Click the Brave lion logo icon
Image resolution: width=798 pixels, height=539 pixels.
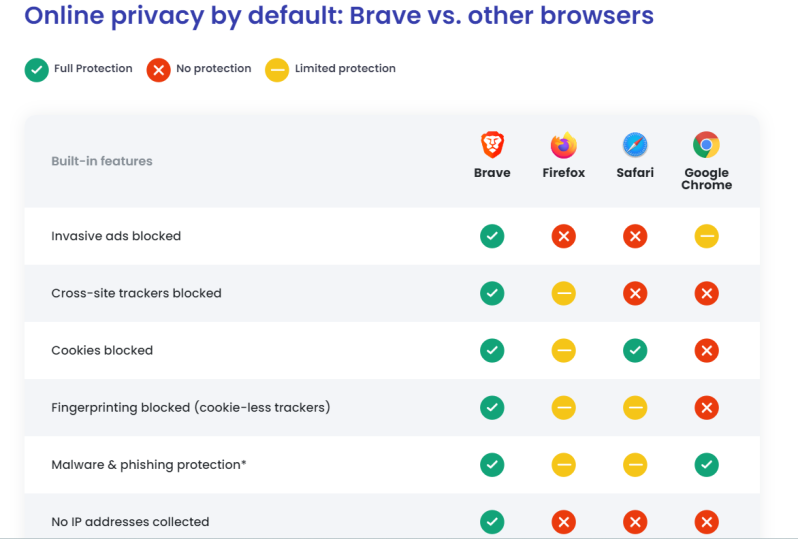492,145
